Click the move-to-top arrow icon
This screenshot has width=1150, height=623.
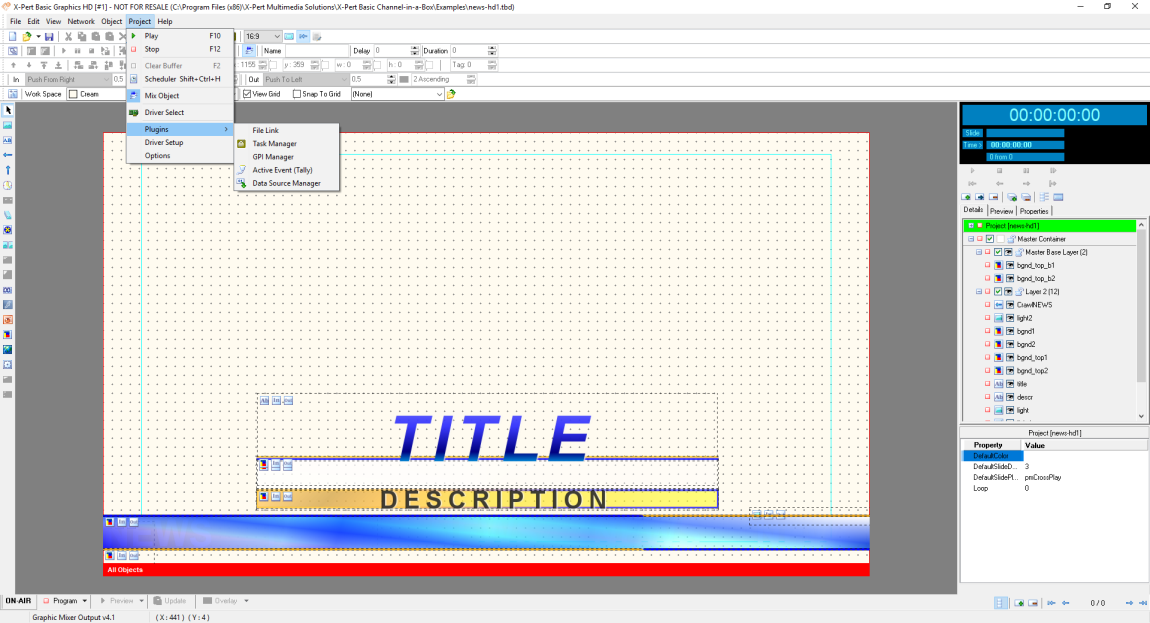[x=44, y=65]
